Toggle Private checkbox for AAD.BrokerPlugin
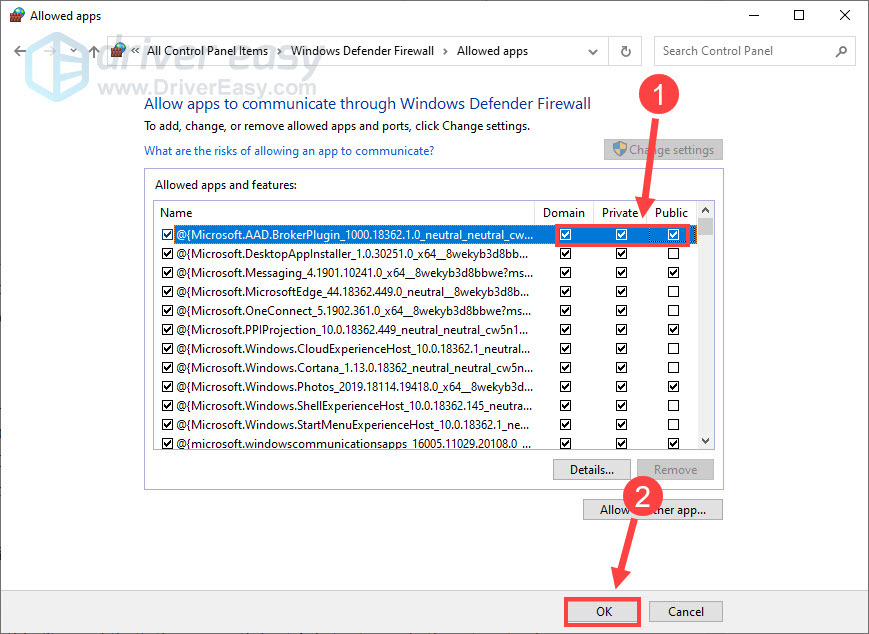 coord(621,235)
